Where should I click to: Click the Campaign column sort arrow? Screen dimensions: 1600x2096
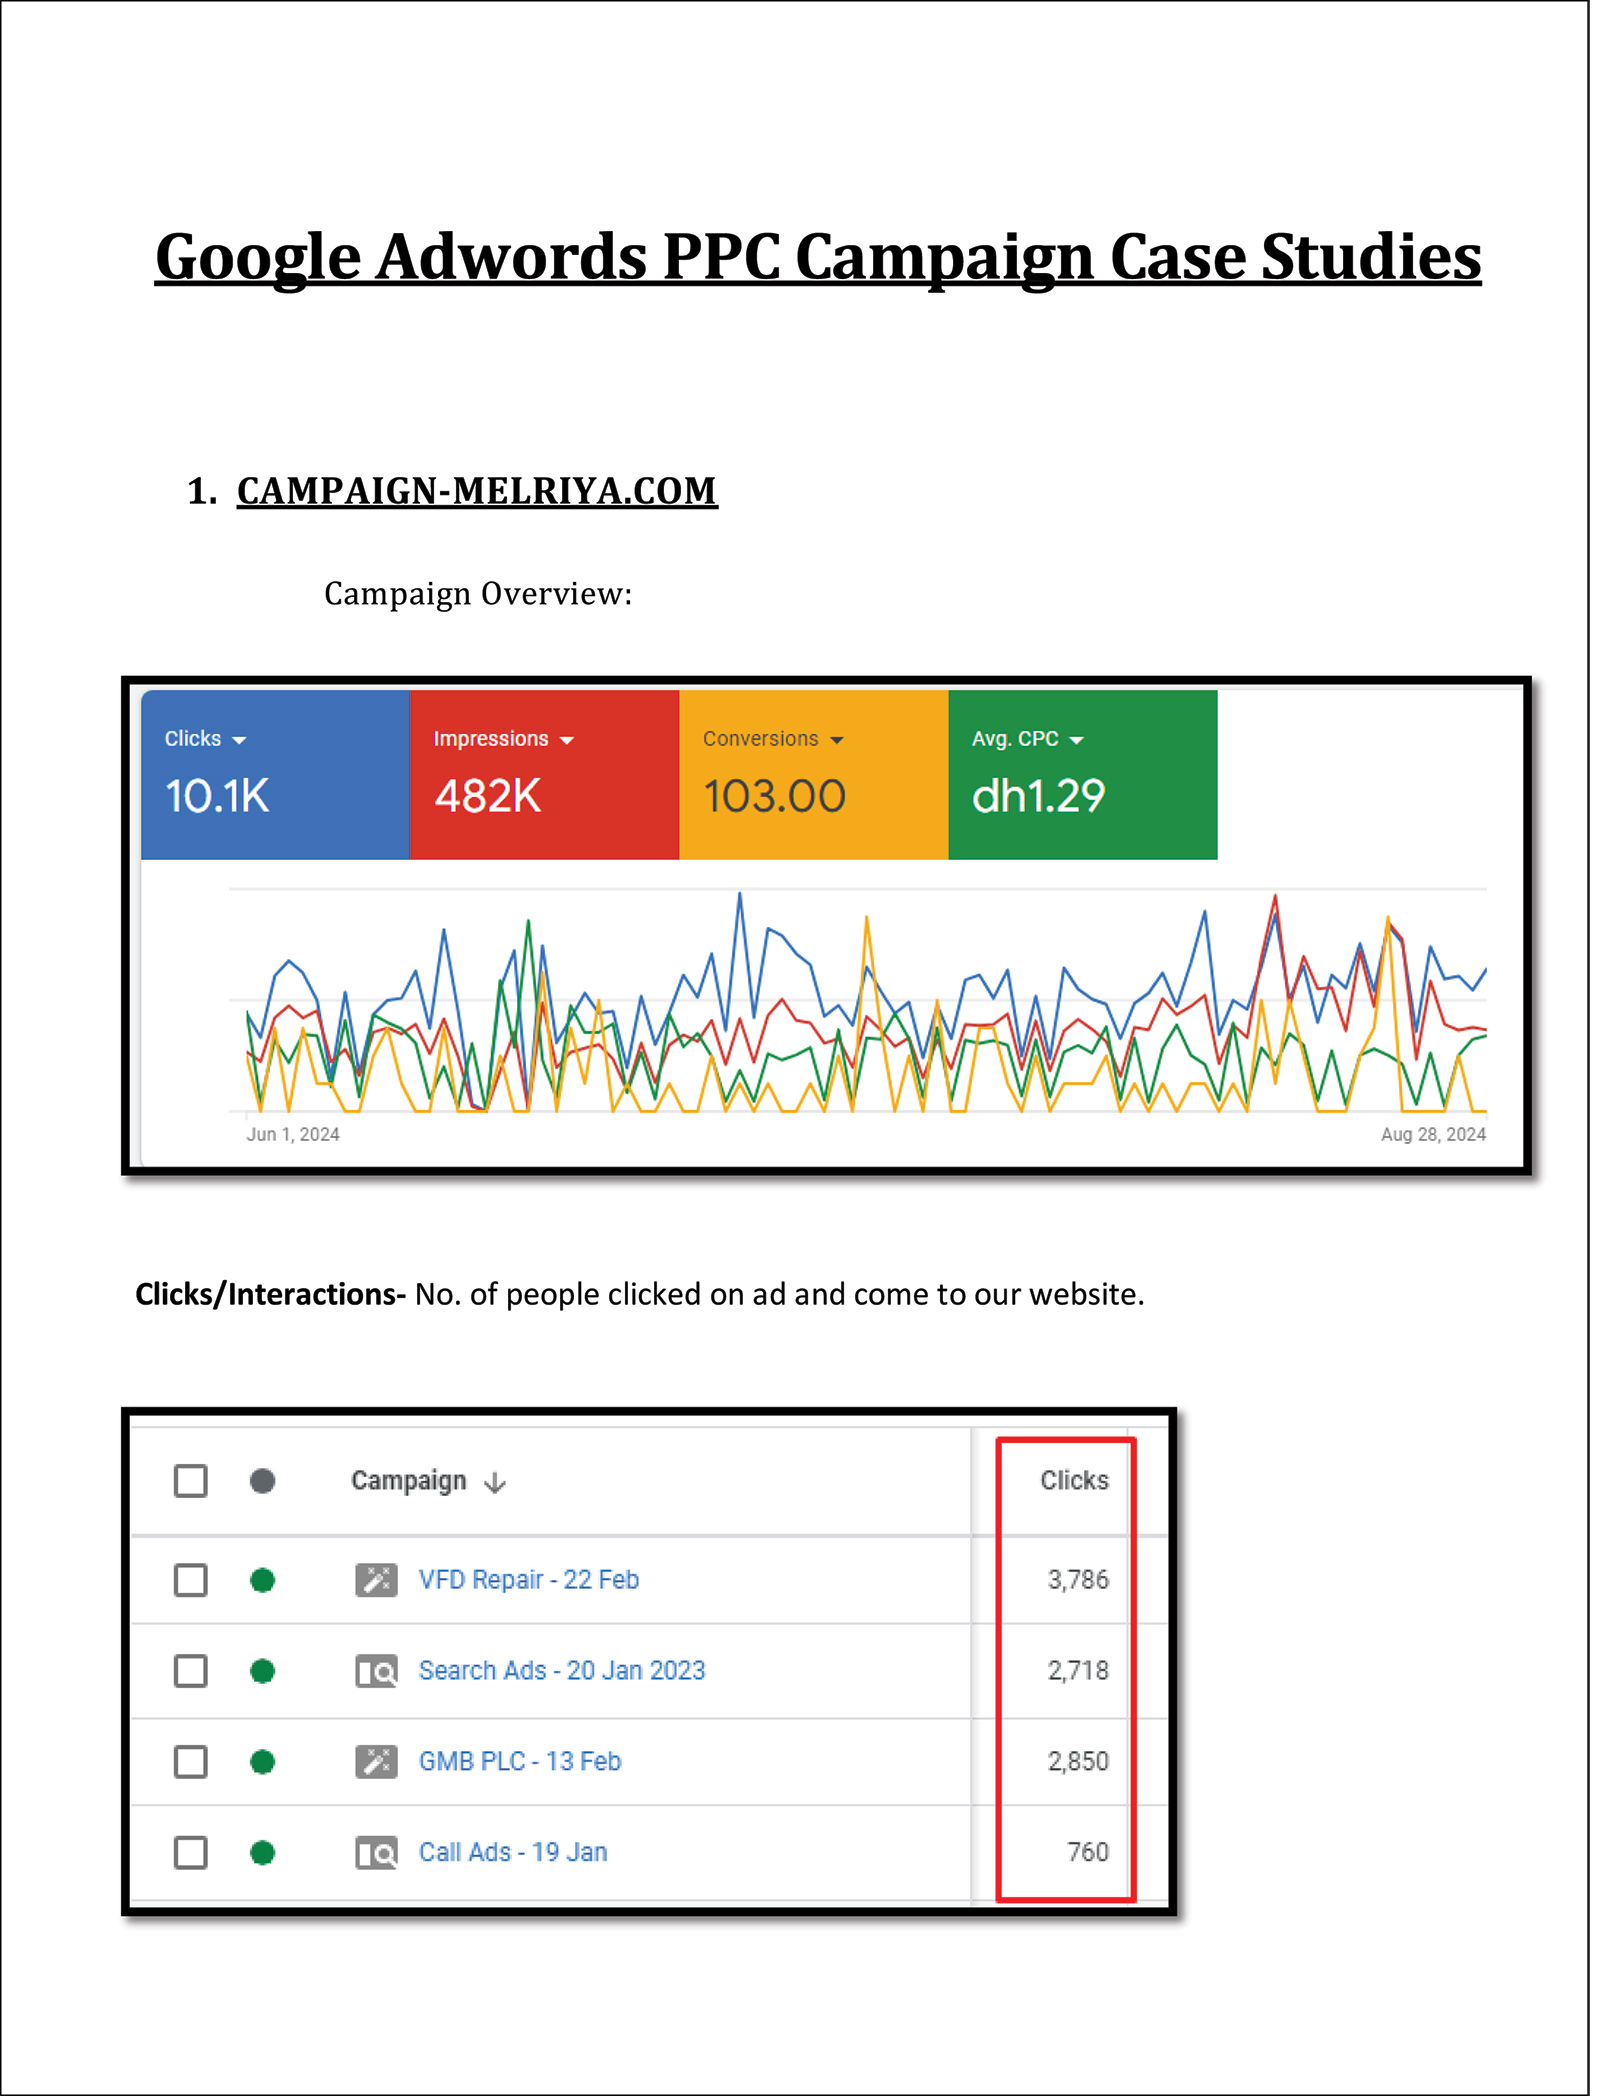495,1482
